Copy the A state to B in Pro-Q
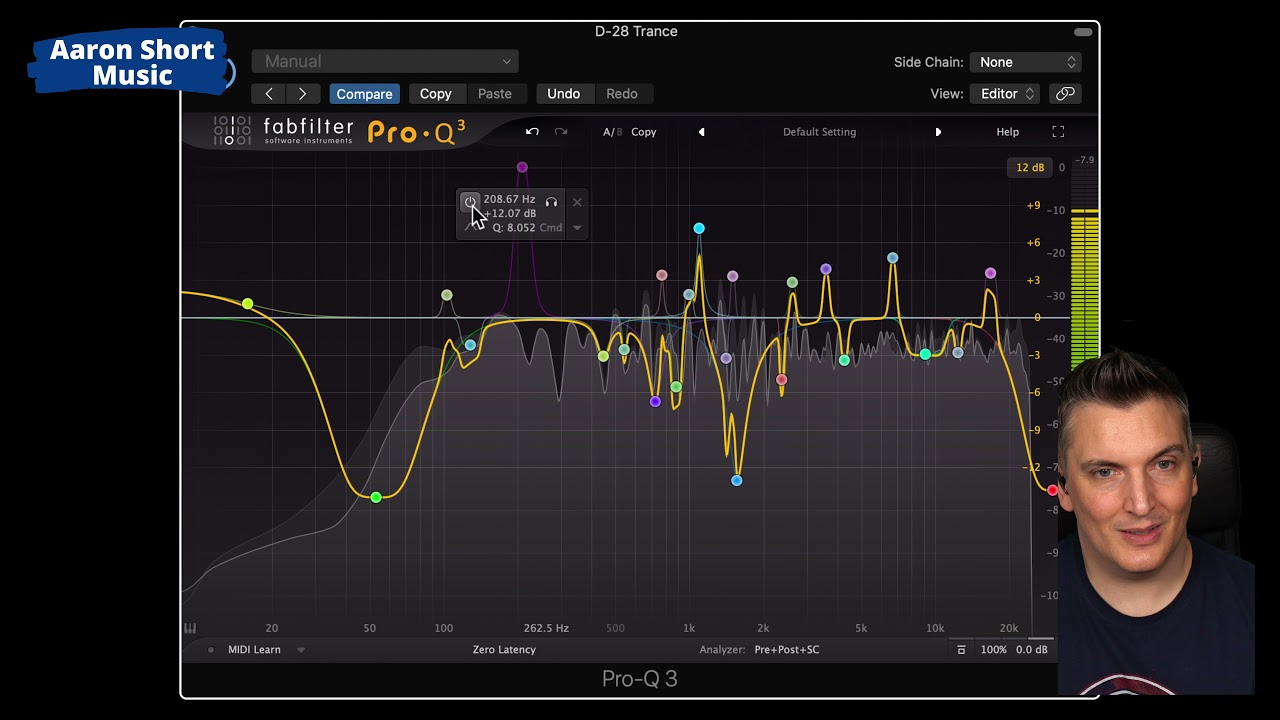Image resolution: width=1280 pixels, height=720 pixels. [x=644, y=132]
